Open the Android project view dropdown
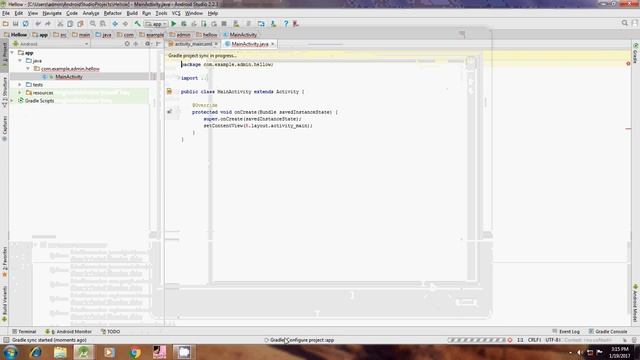The width and height of the screenshot is (640, 360). point(50,44)
